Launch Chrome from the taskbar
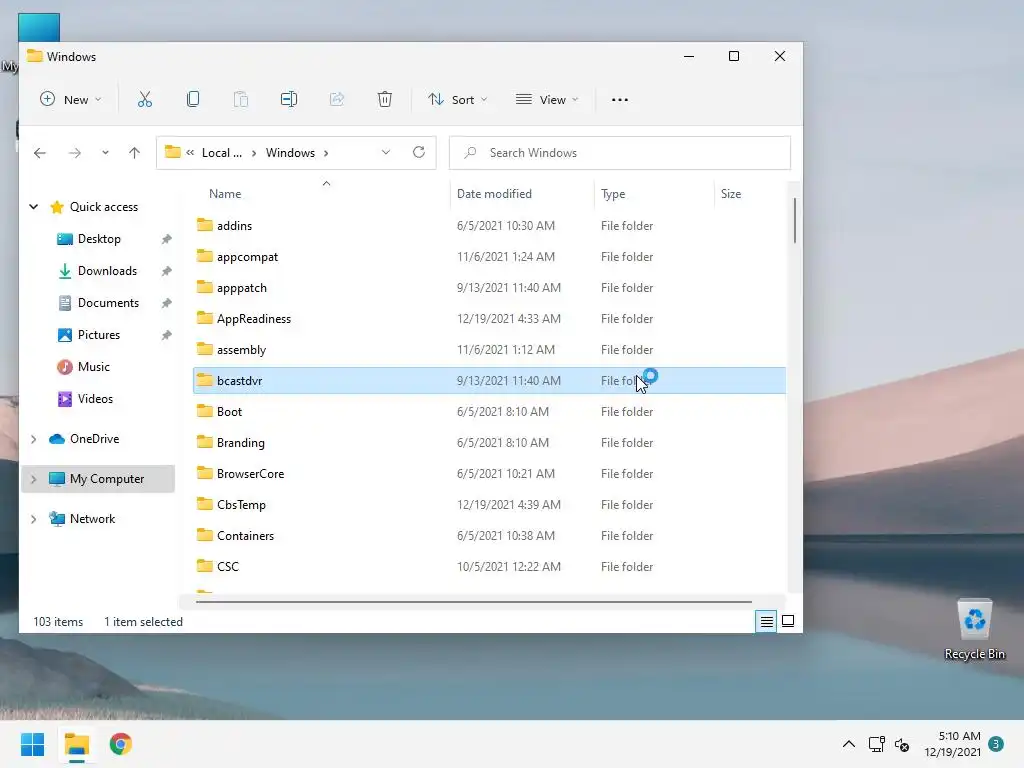The width and height of the screenshot is (1024, 768). pos(121,744)
